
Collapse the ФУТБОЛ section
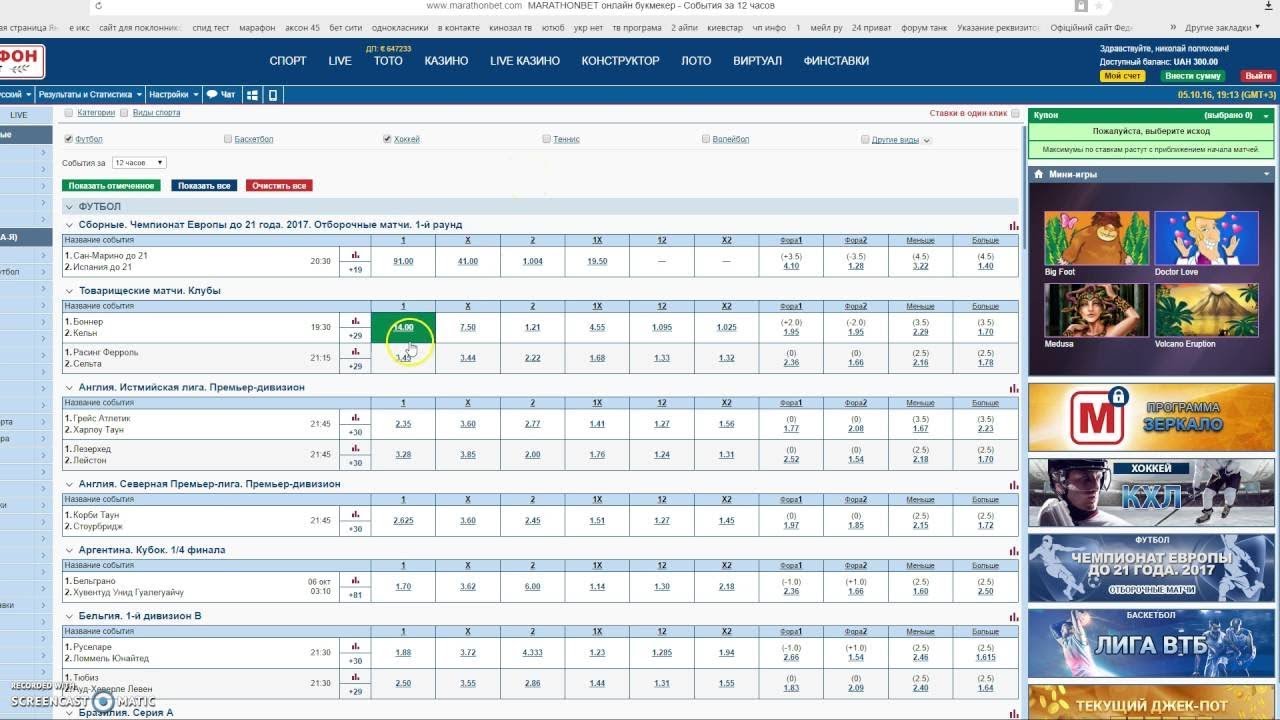point(69,207)
